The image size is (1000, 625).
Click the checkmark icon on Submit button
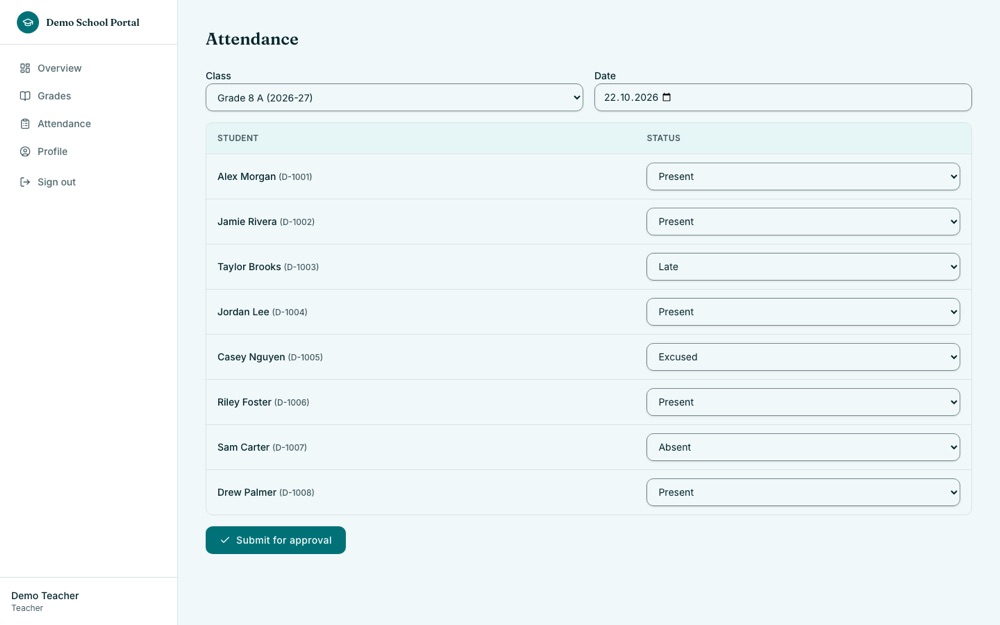(x=224, y=540)
